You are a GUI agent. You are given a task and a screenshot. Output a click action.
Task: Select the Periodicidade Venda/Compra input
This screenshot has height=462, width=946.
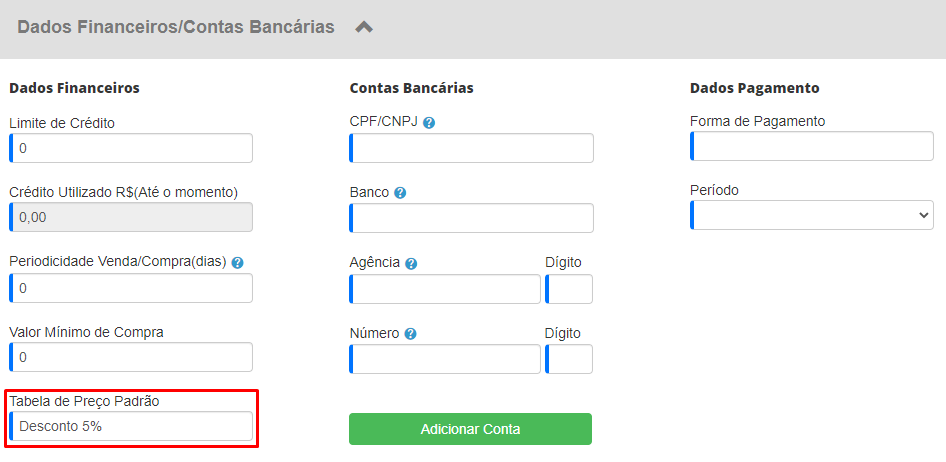(x=131, y=288)
